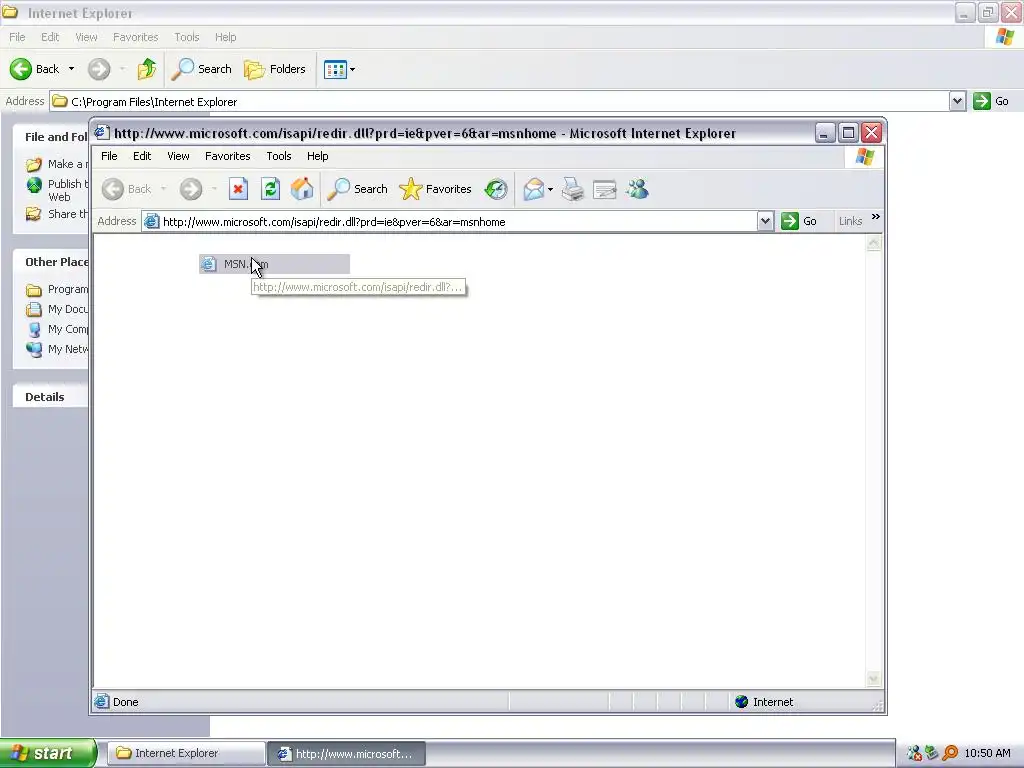Image resolution: width=1024 pixels, height=768 pixels.
Task: Open the Views icon in folder toolbar
Action: point(335,69)
